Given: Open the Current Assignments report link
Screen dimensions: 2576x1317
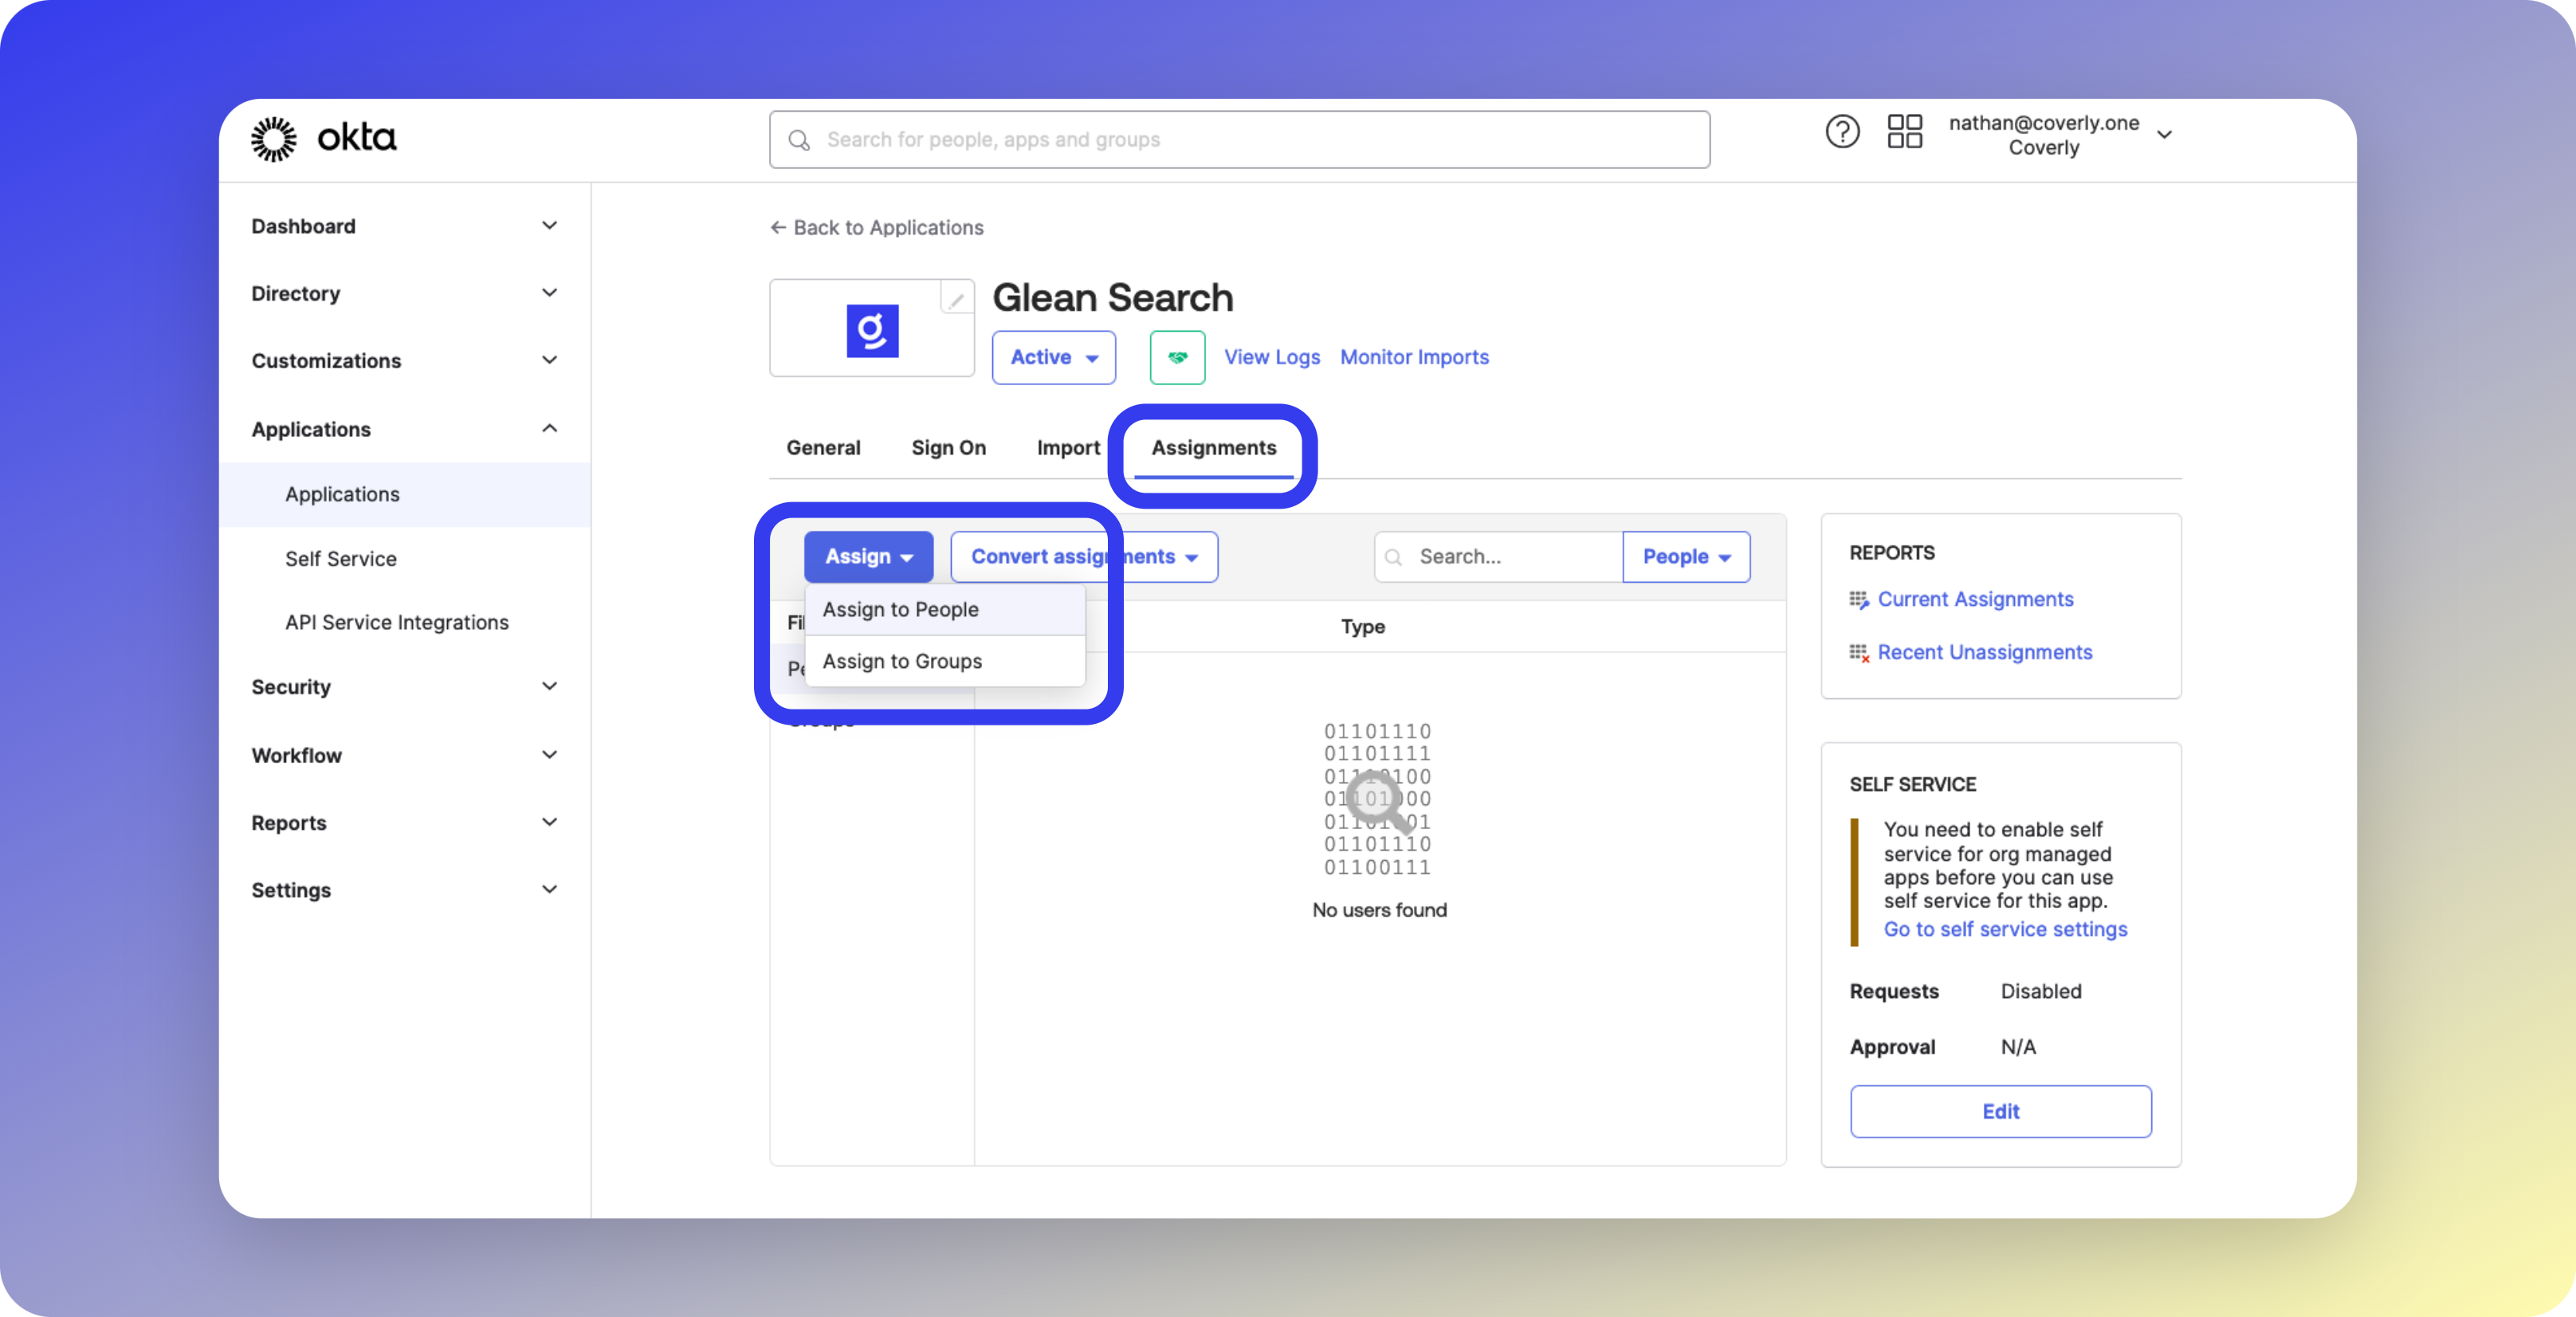Looking at the screenshot, I should click(x=1974, y=599).
